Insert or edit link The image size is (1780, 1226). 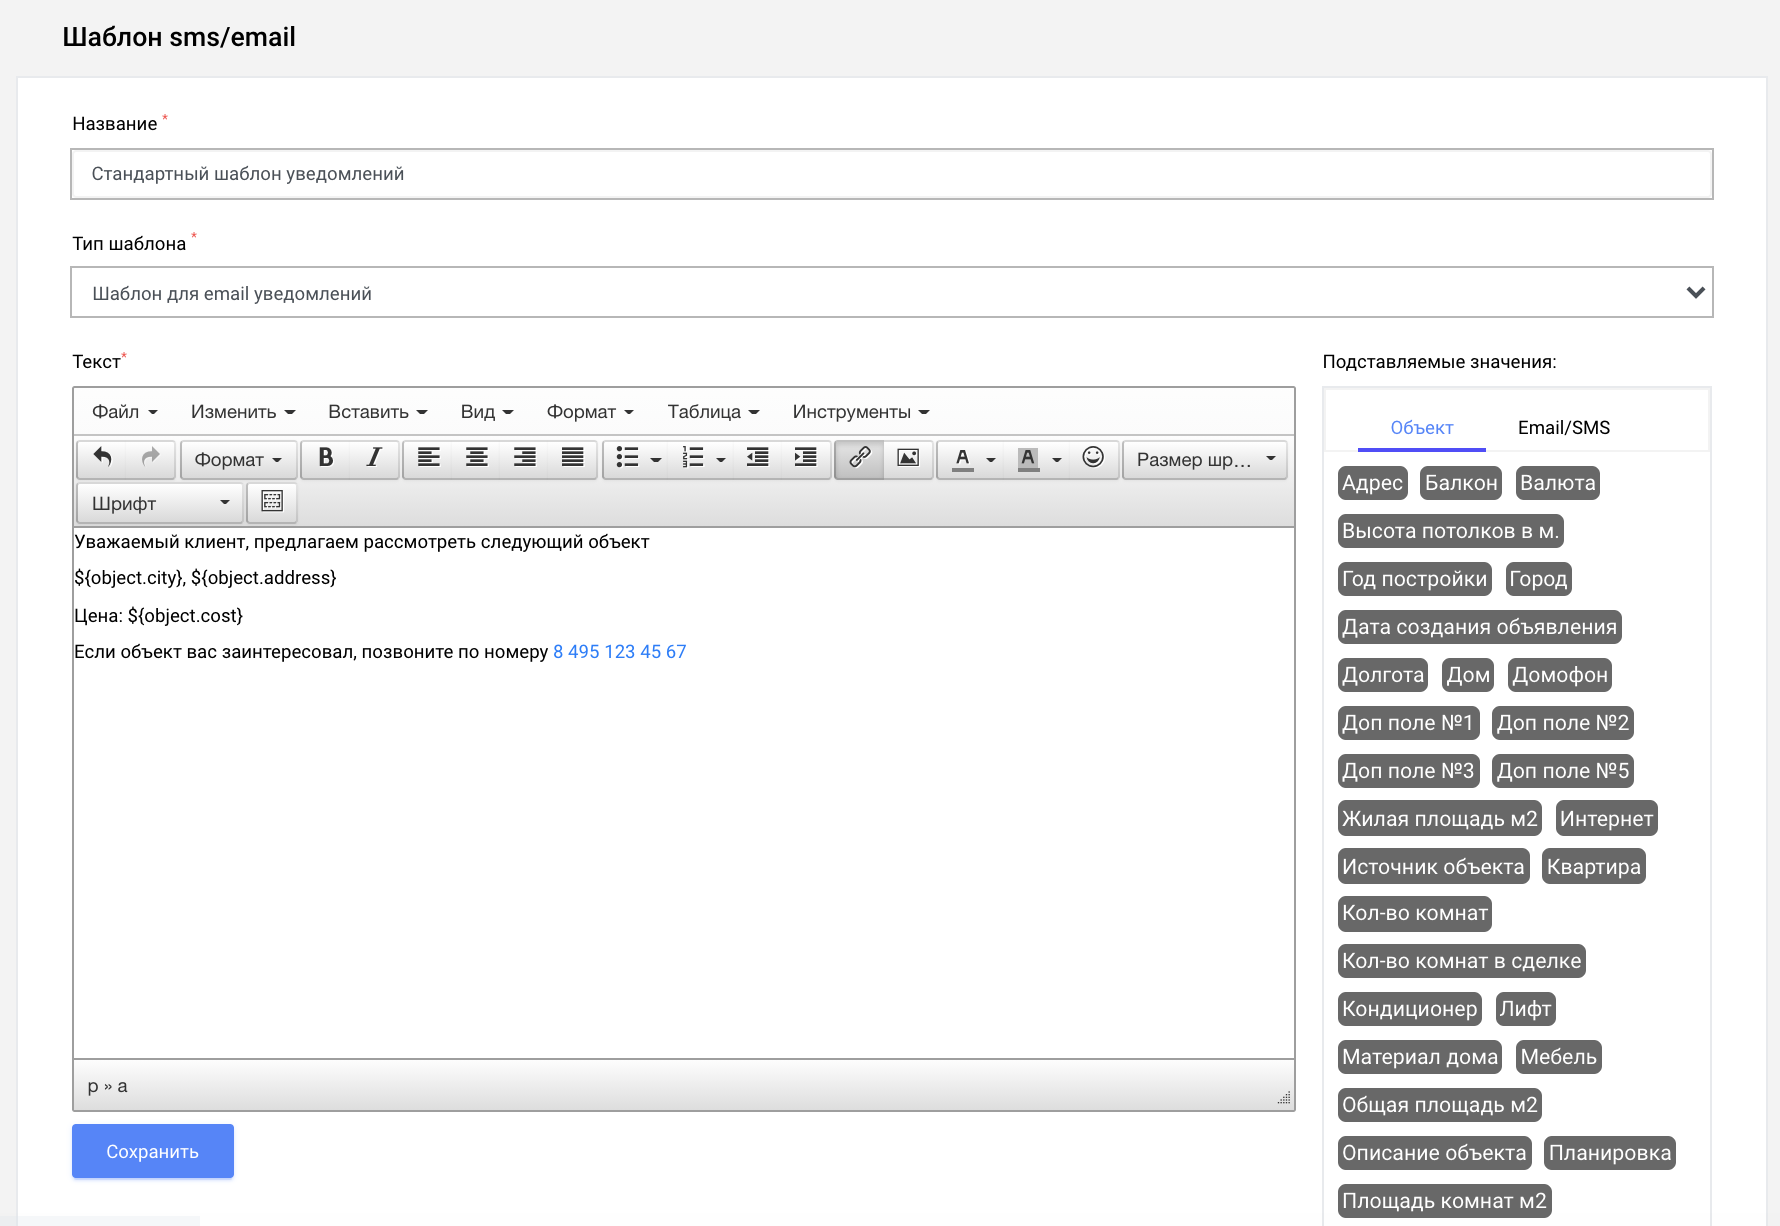tap(859, 459)
